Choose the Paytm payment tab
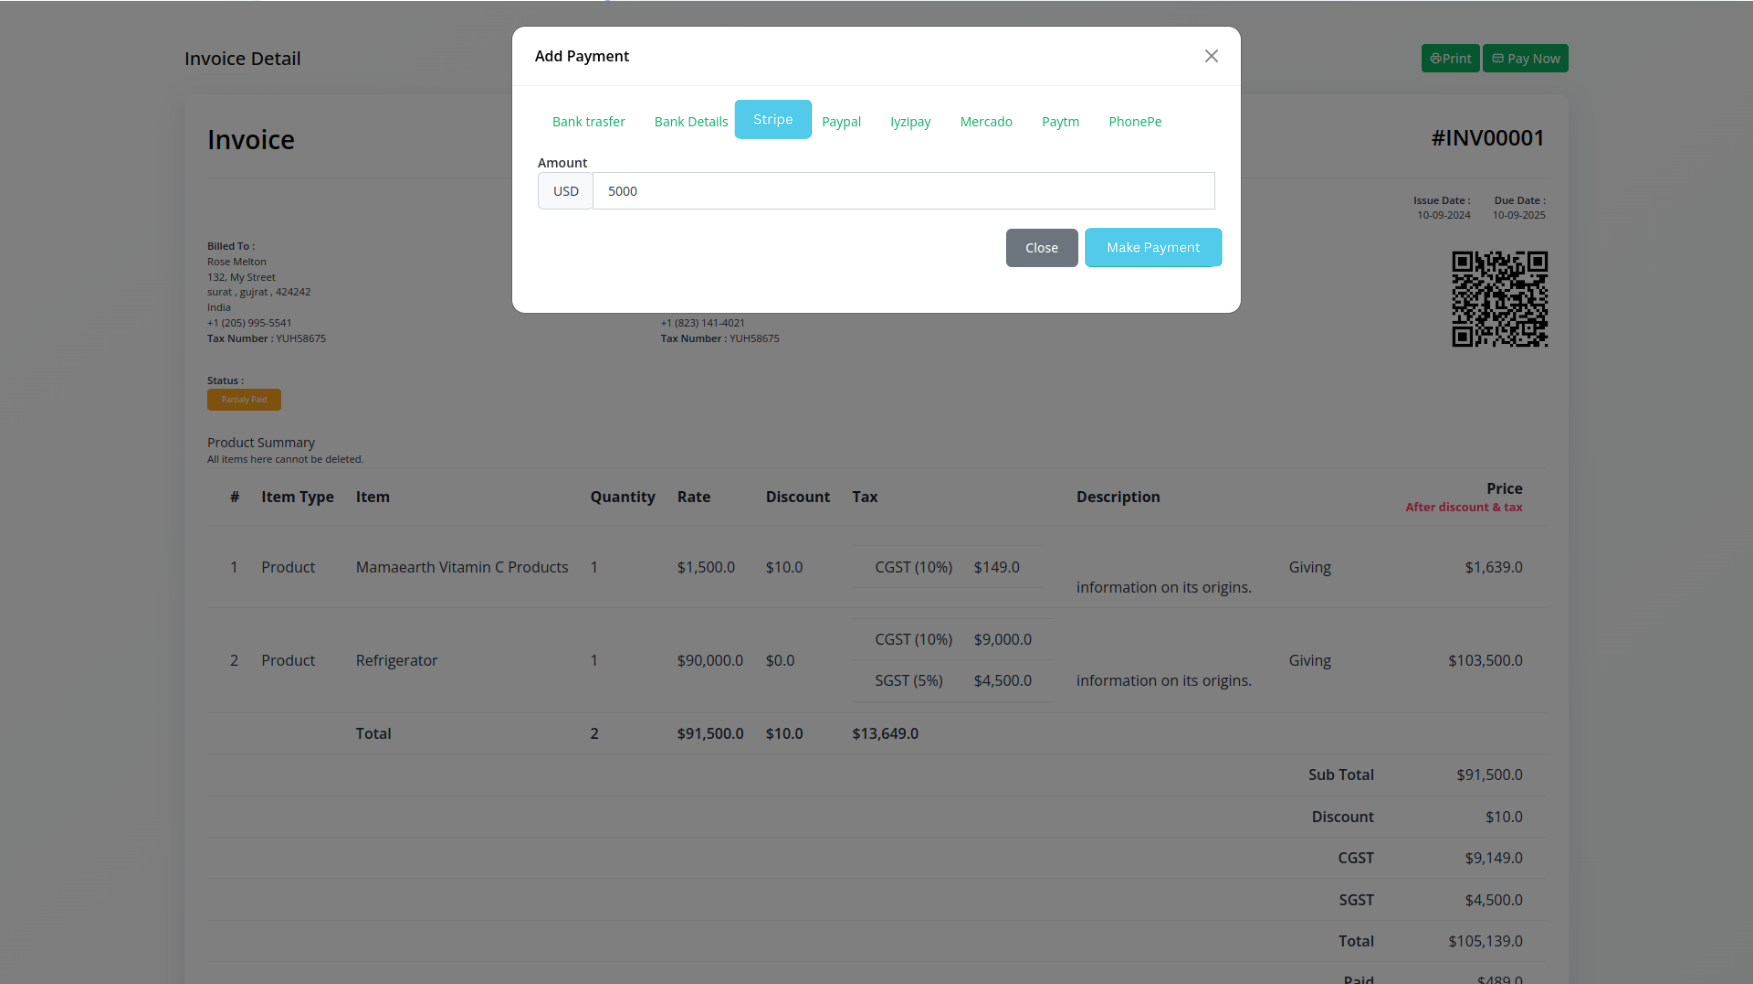The image size is (1753, 984). point(1060,121)
